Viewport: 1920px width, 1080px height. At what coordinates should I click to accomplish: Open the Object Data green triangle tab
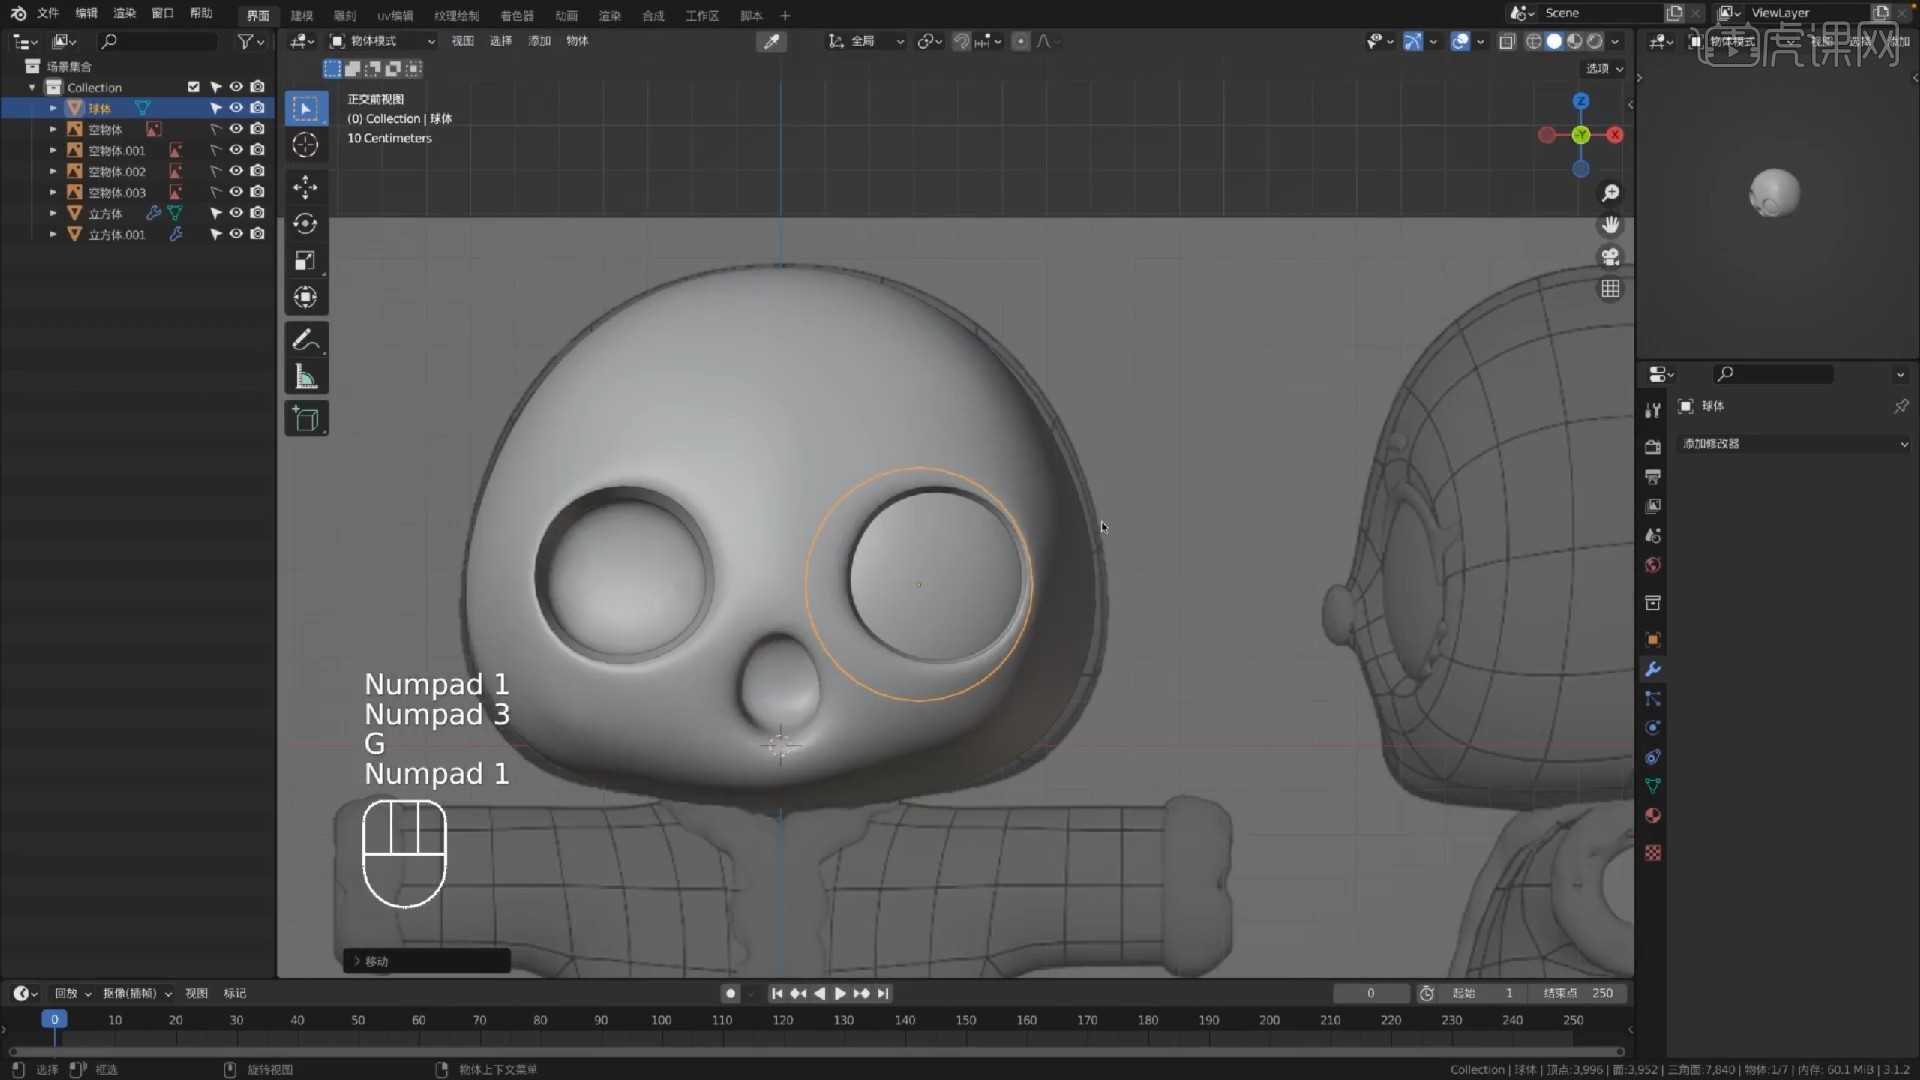pos(1653,786)
